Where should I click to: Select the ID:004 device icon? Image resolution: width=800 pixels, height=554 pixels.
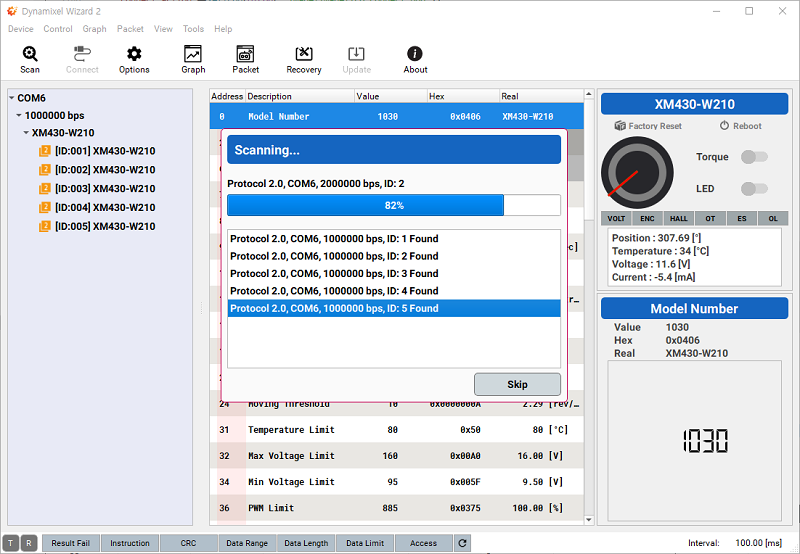pos(45,208)
